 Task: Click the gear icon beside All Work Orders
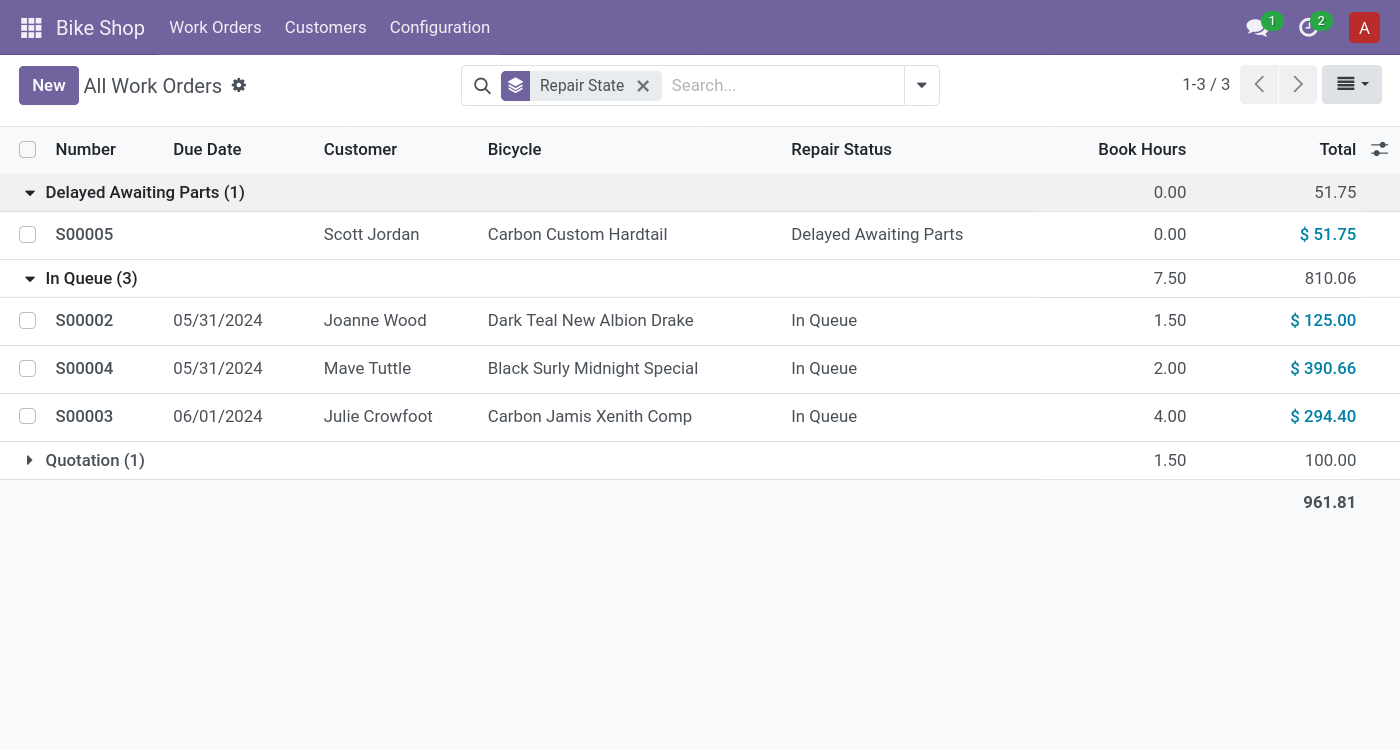[x=239, y=85]
